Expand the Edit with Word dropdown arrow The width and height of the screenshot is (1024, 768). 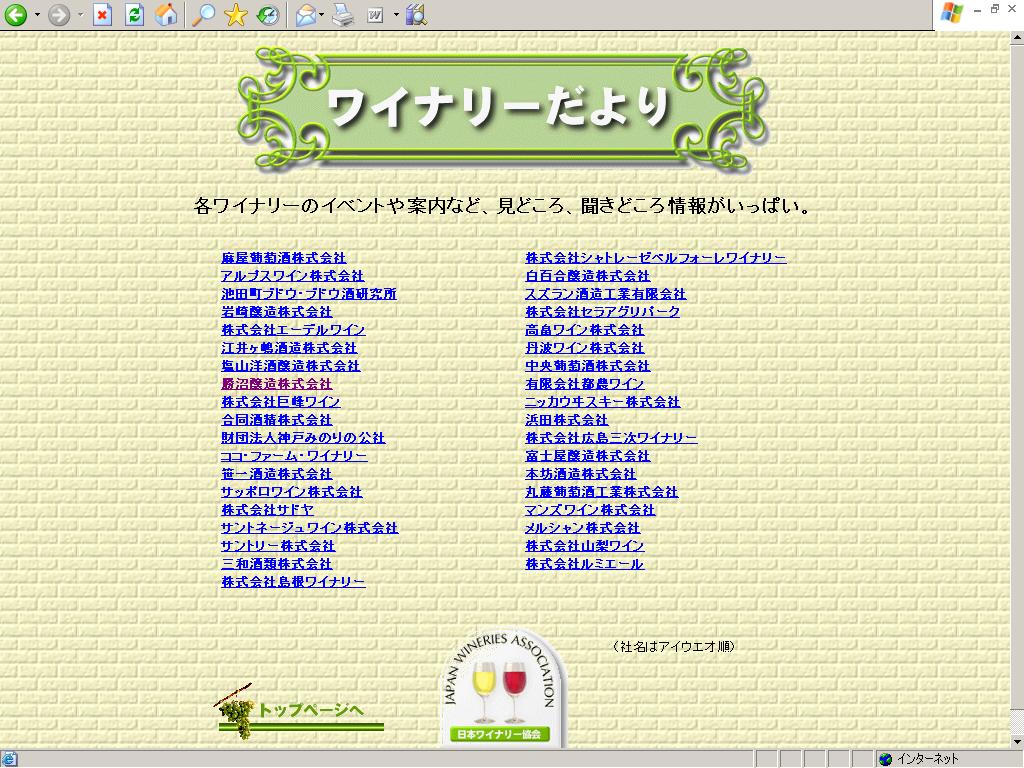396,14
